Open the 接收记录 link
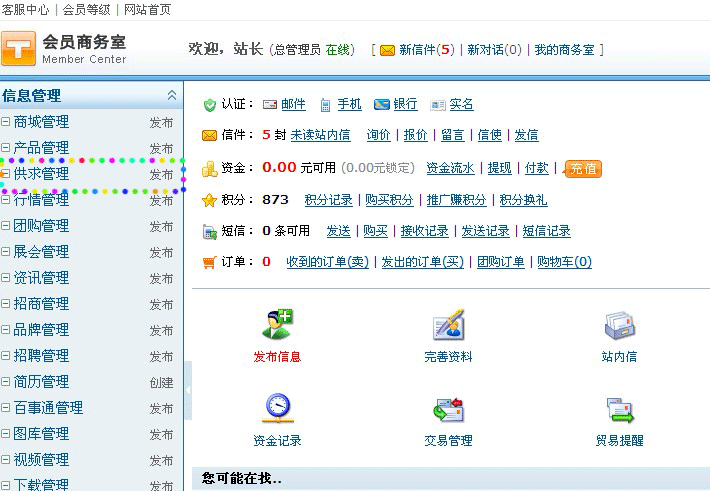Screen dimensions: 710x491 pos(424,231)
